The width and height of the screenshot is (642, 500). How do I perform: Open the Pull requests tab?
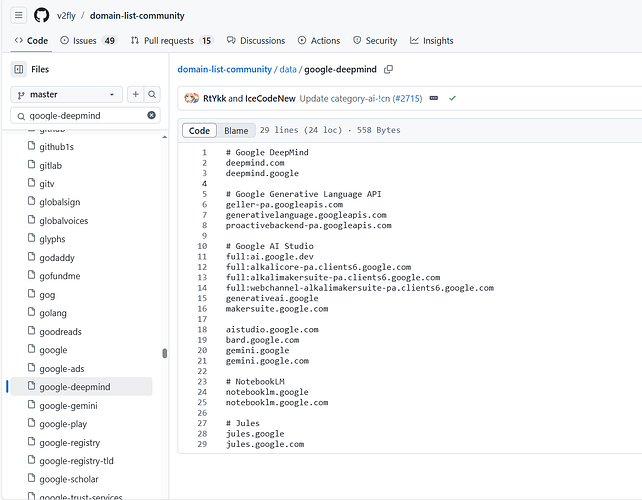point(172,41)
